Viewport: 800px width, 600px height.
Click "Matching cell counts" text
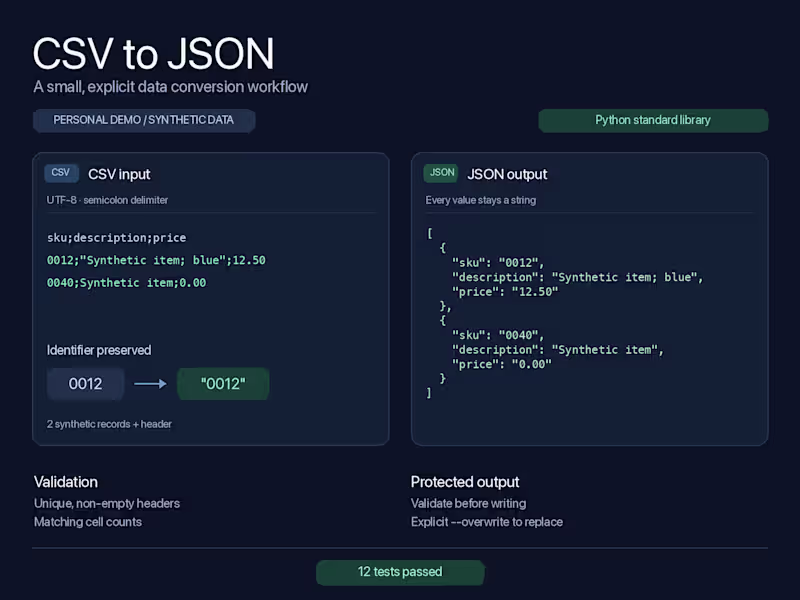tap(88, 522)
